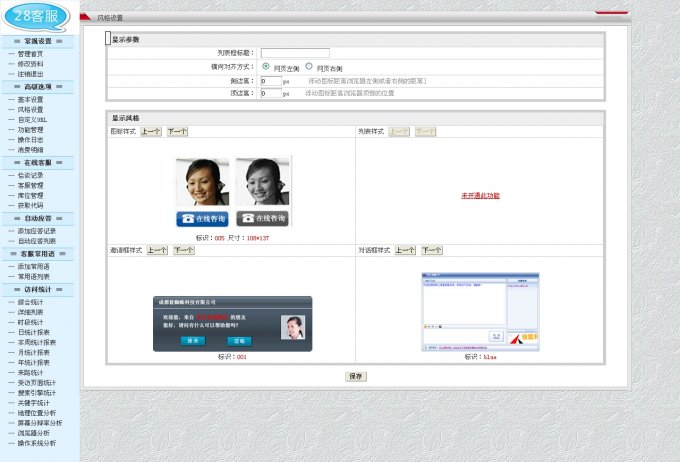The image size is (680, 462).
Task: Select the 网页右侧 alignment radio button
Action: click(309, 66)
